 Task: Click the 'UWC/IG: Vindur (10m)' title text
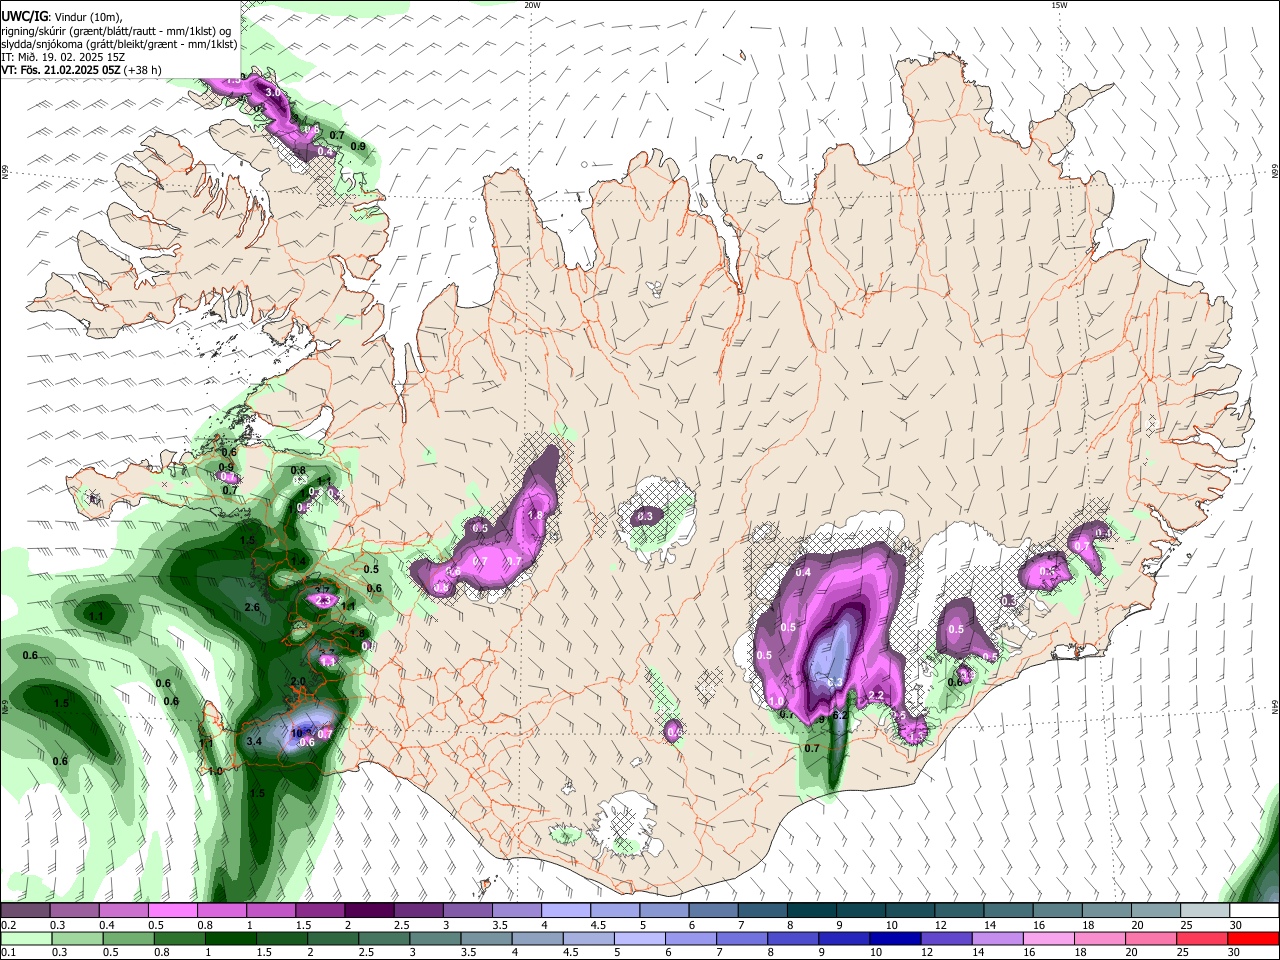(x=61, y=16)
